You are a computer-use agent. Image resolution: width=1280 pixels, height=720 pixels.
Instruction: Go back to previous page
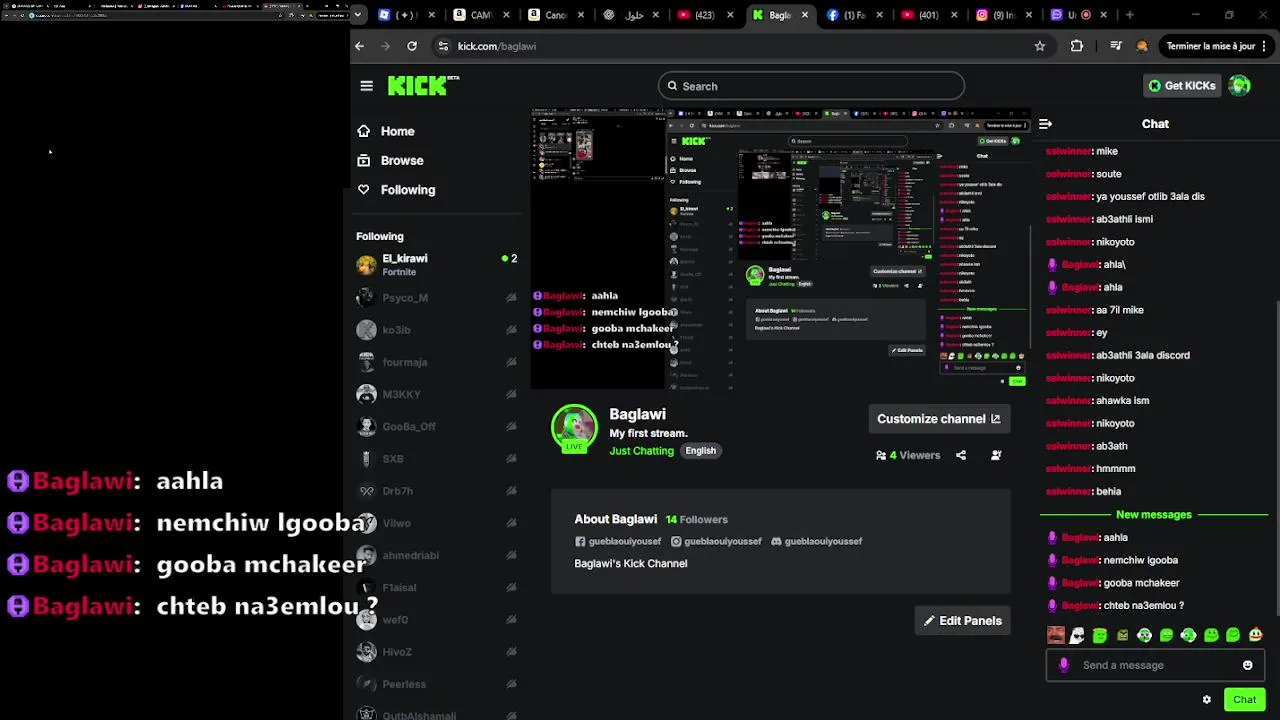360,46
